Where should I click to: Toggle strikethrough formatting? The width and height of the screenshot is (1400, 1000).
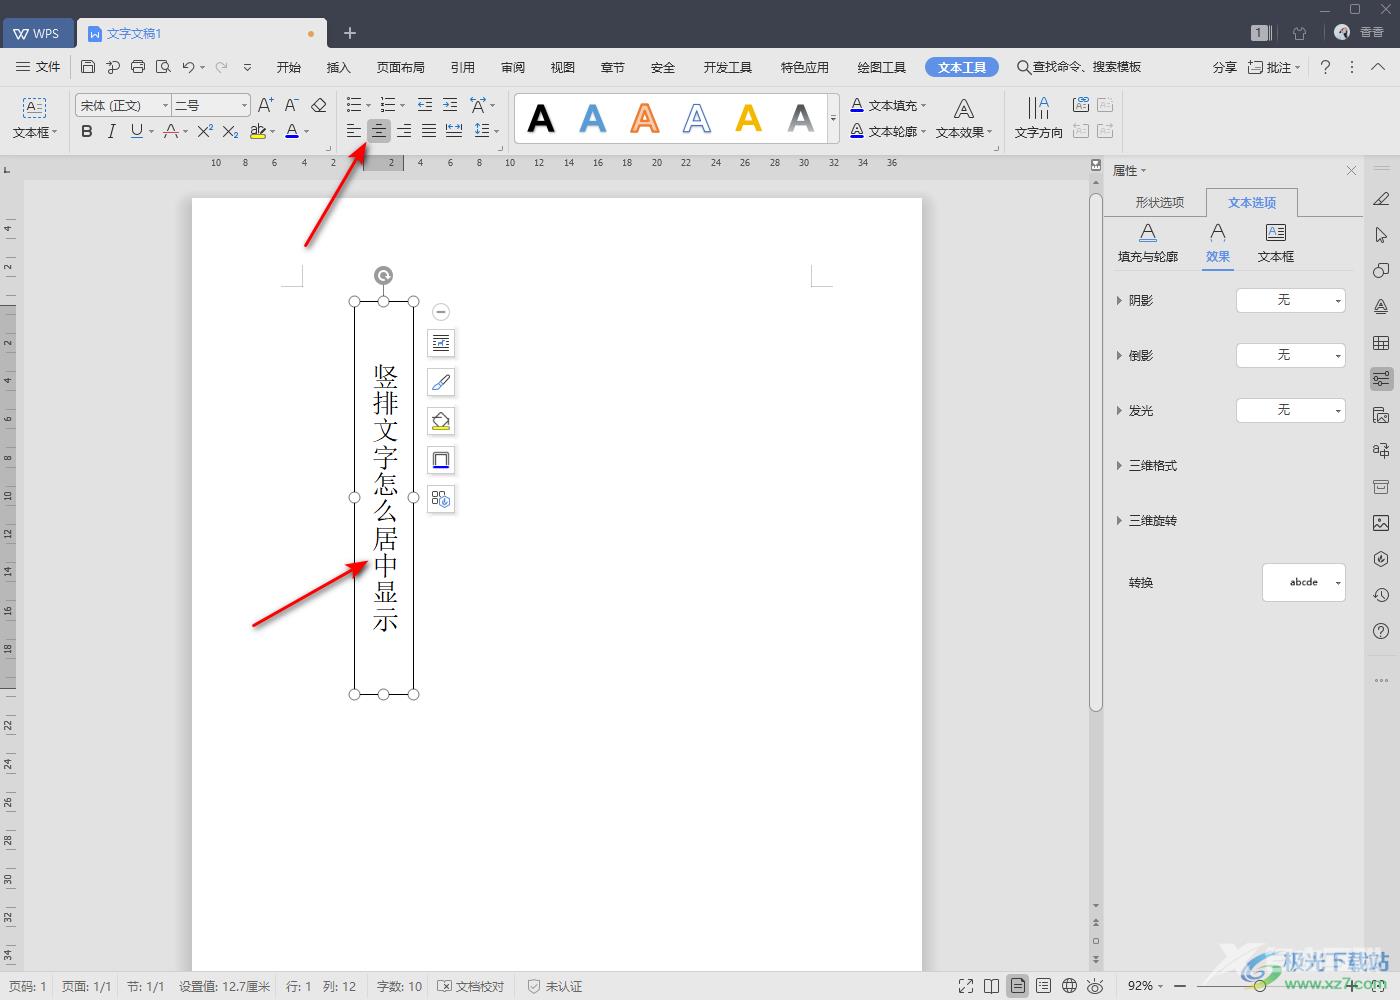coord(171,131)
